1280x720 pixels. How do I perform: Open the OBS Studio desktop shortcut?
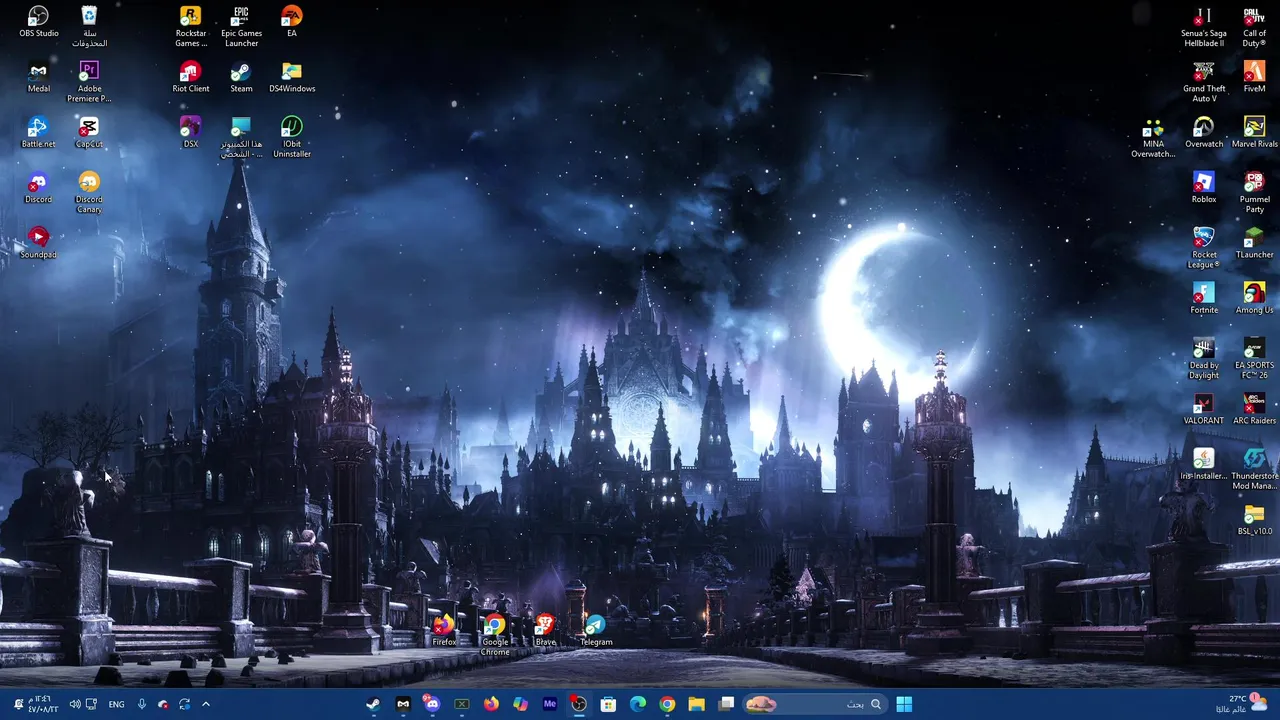point(38,22)
